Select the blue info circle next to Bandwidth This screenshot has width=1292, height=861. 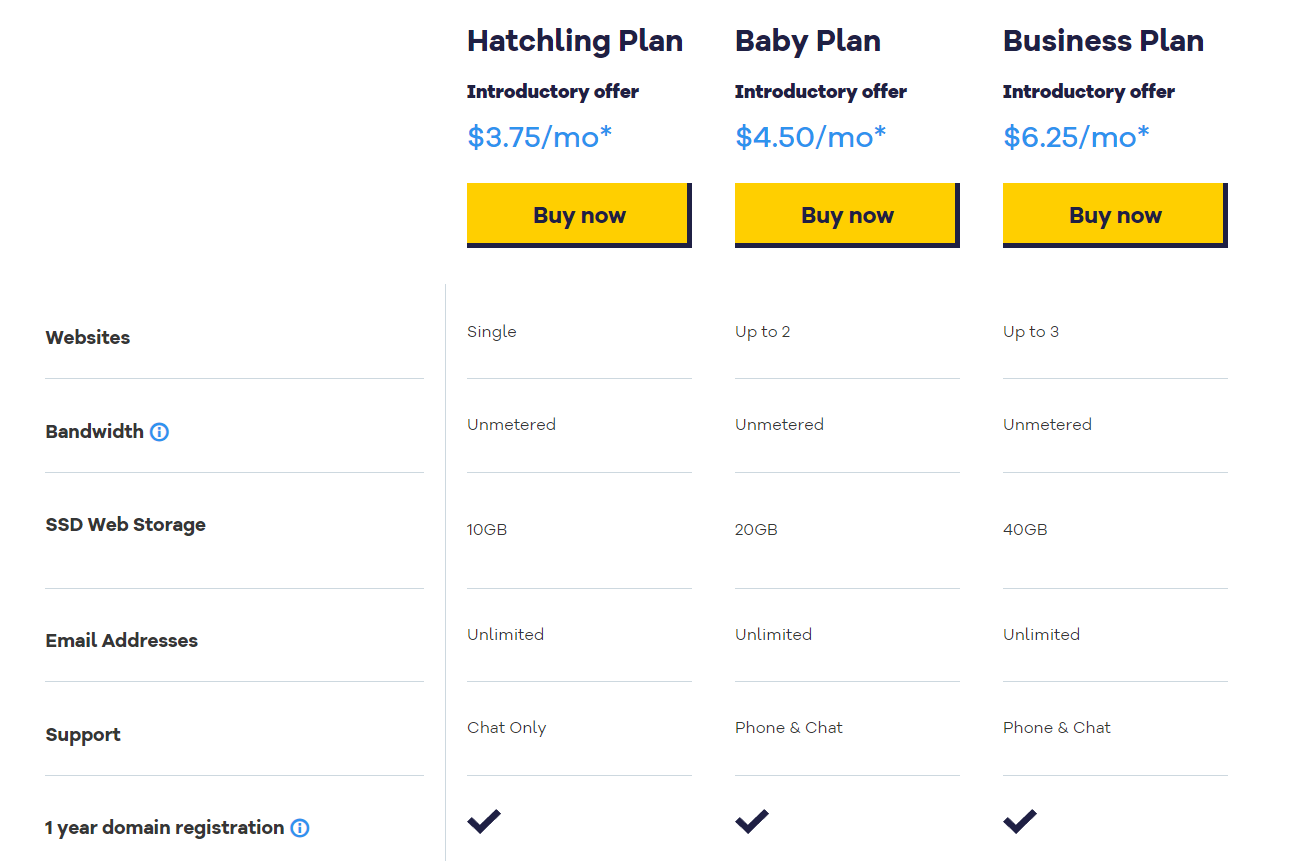point(159,432)
